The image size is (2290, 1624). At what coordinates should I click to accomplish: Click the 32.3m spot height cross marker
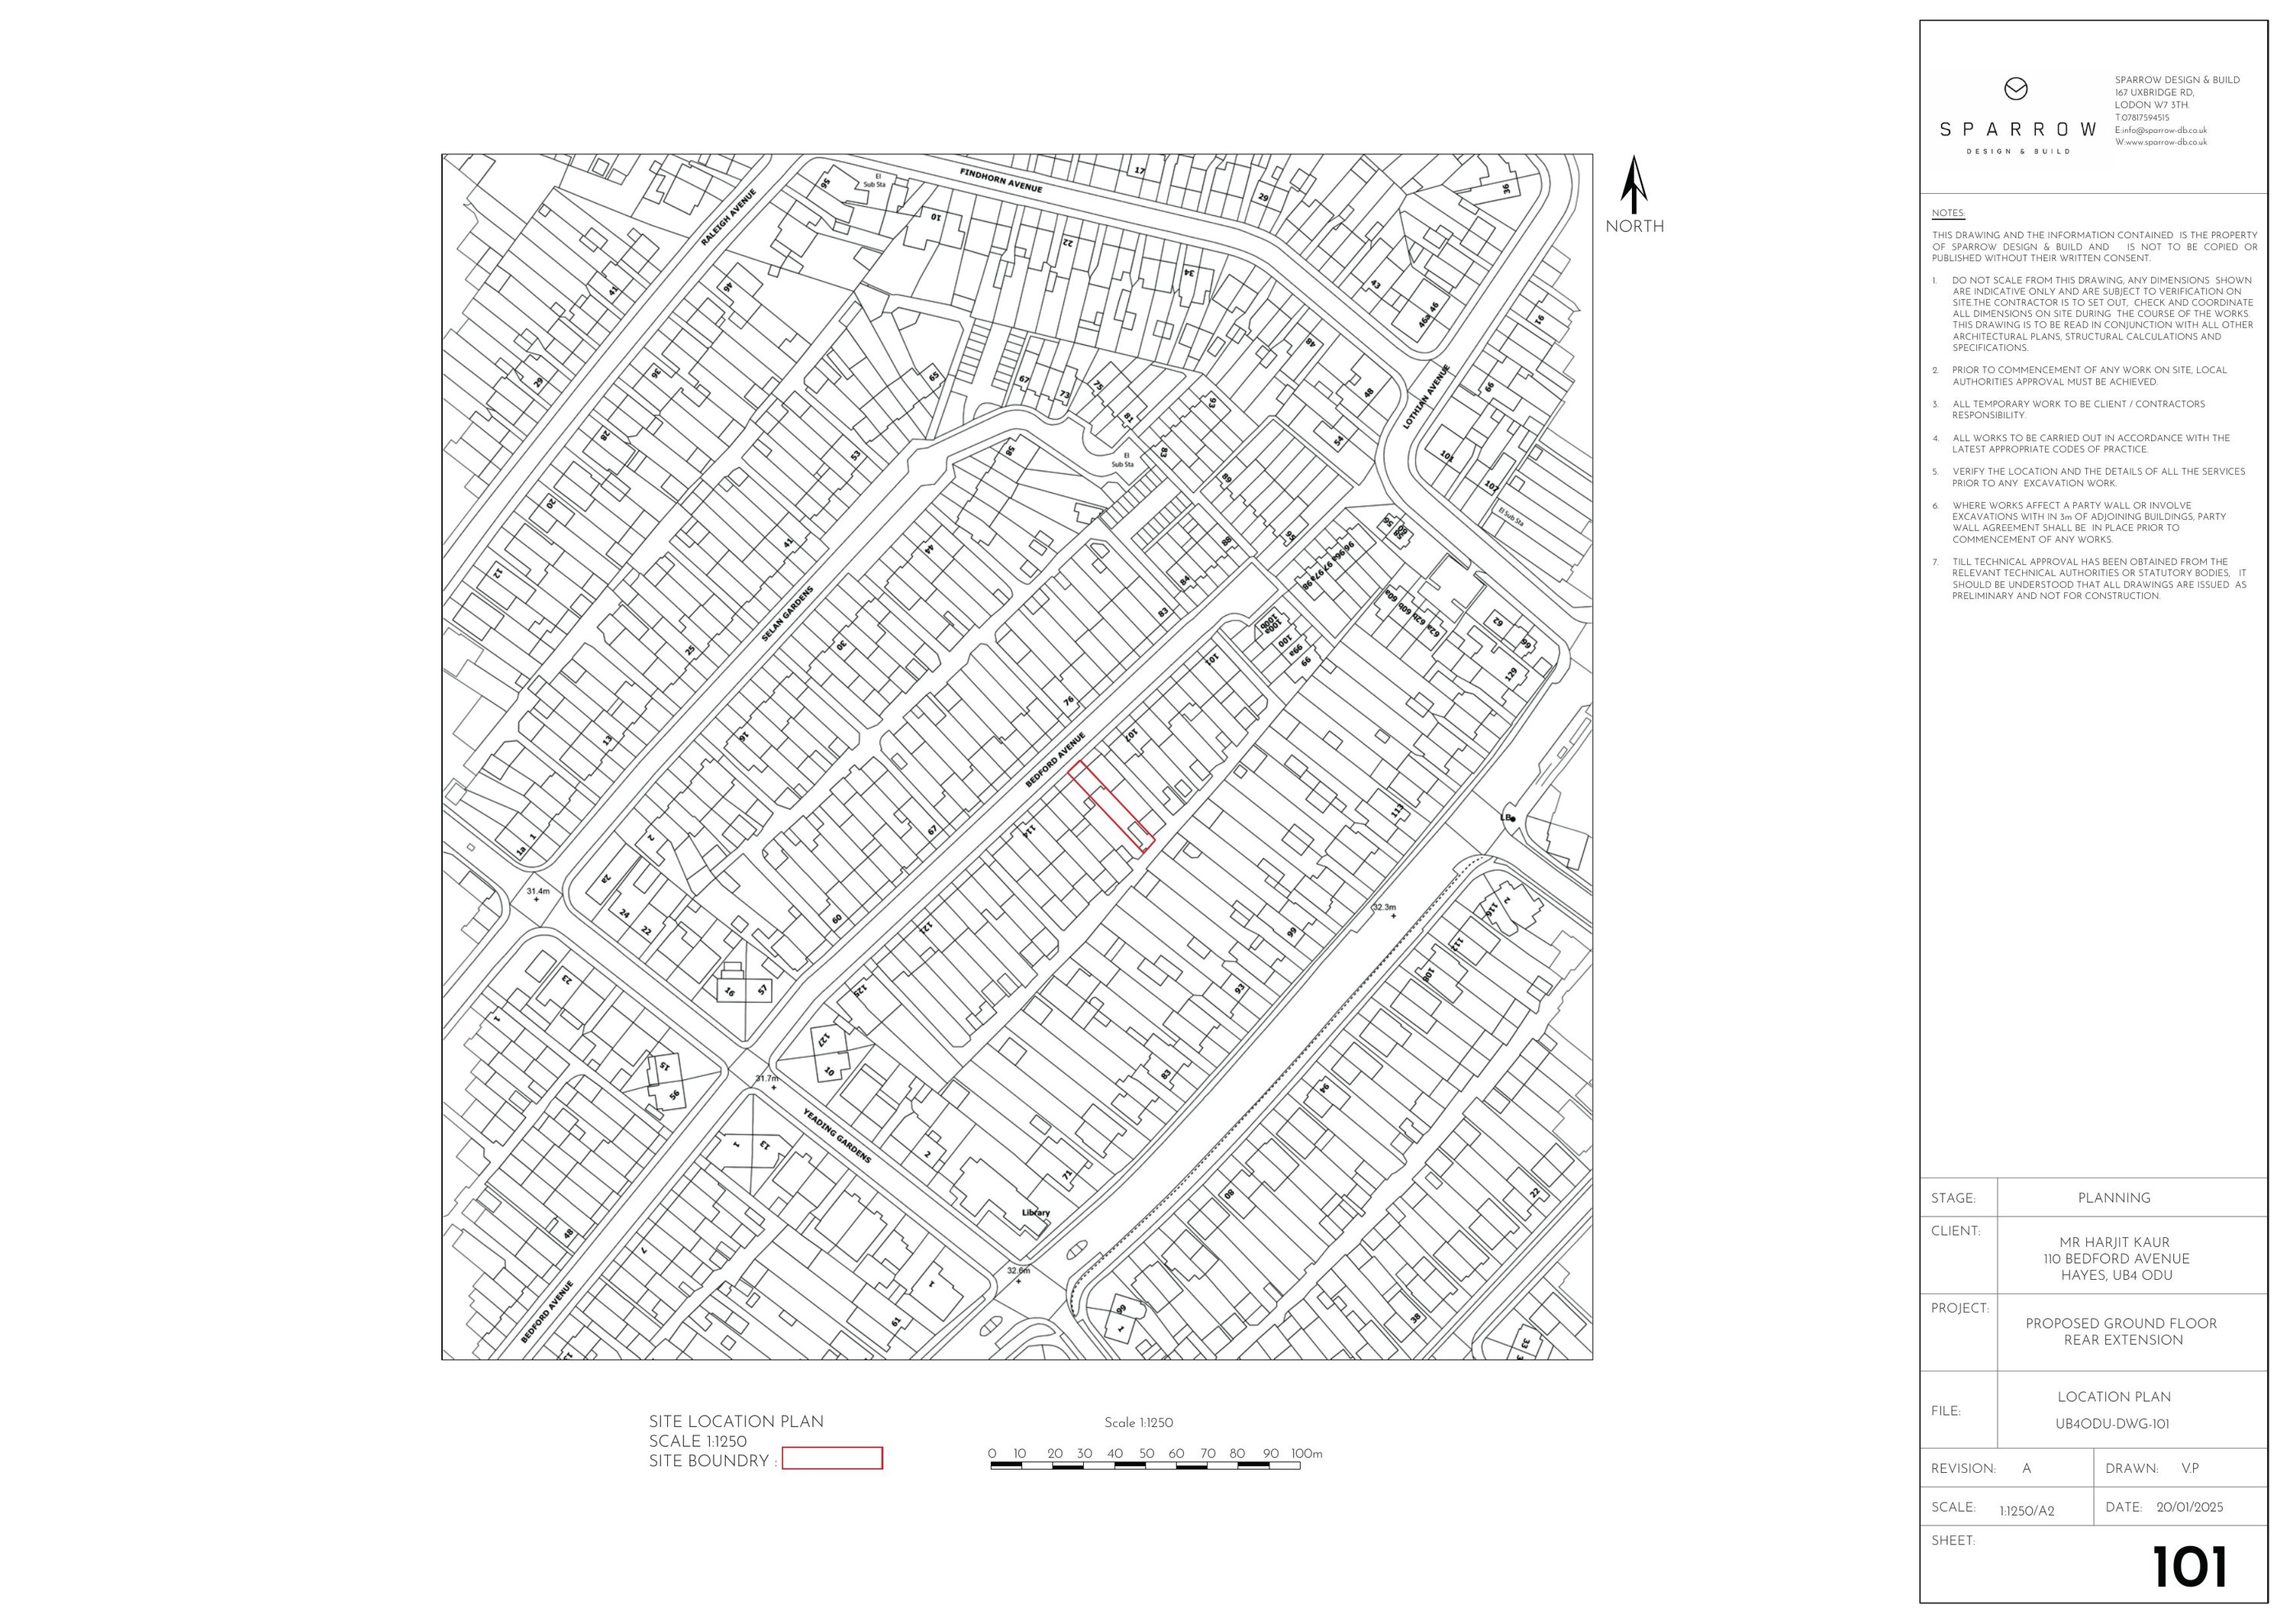point(1393,917)
